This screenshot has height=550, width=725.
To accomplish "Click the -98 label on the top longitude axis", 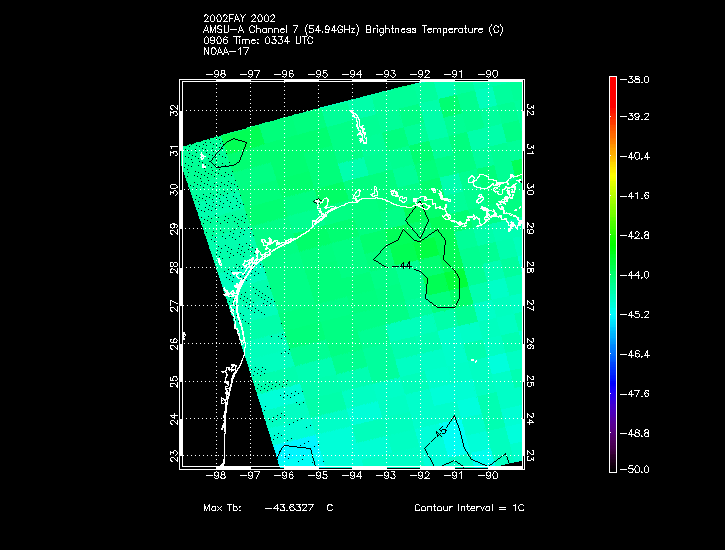I will coord(216,74).
